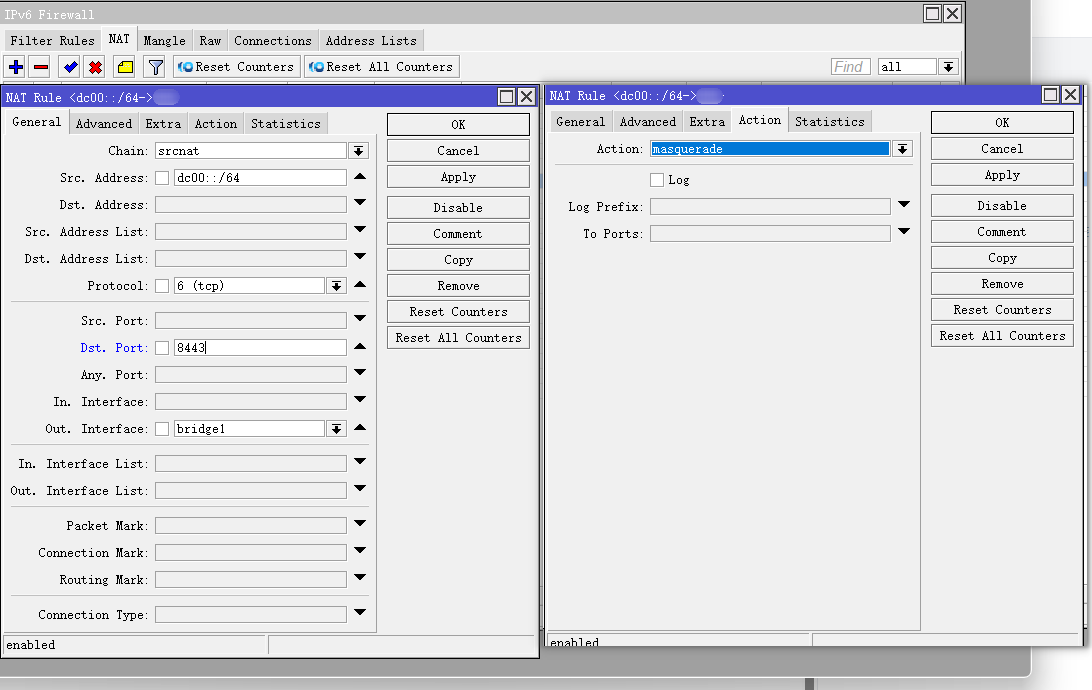Open the Advanced tab in left NAT Rule
Screen dimensions: 1092x690
(x=104, y=124)
